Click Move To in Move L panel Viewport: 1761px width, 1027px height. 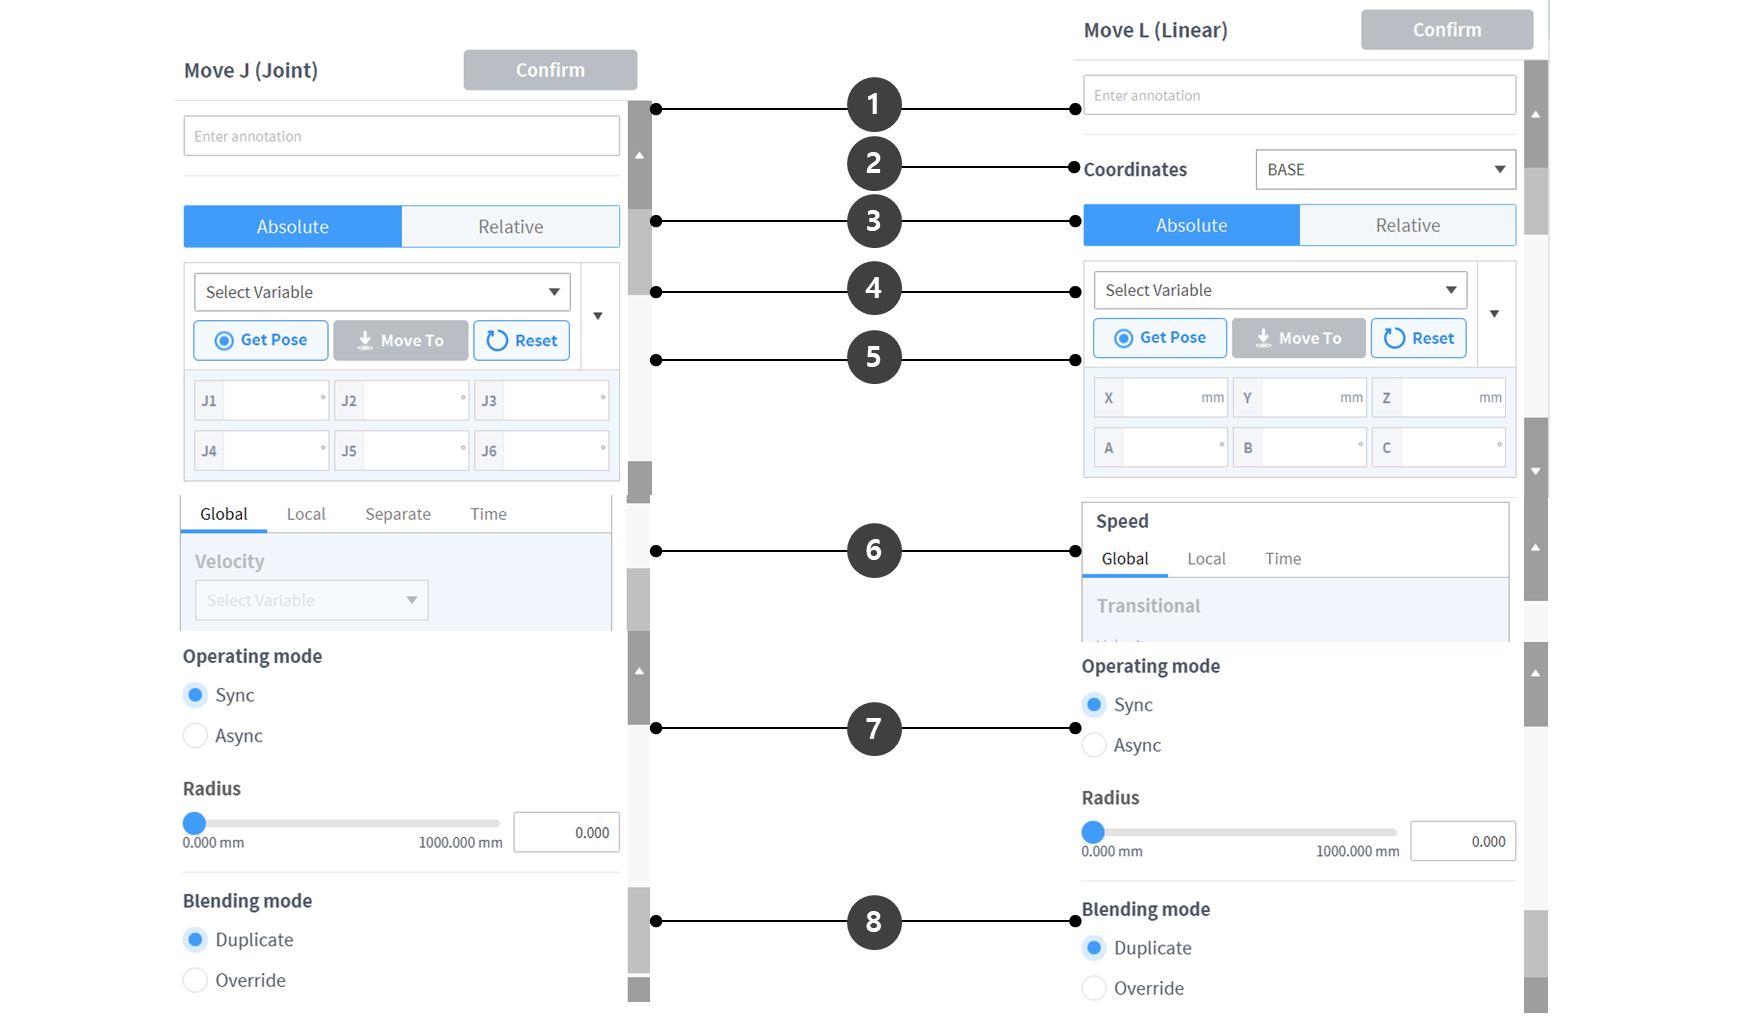click(x=1298, y=338)
